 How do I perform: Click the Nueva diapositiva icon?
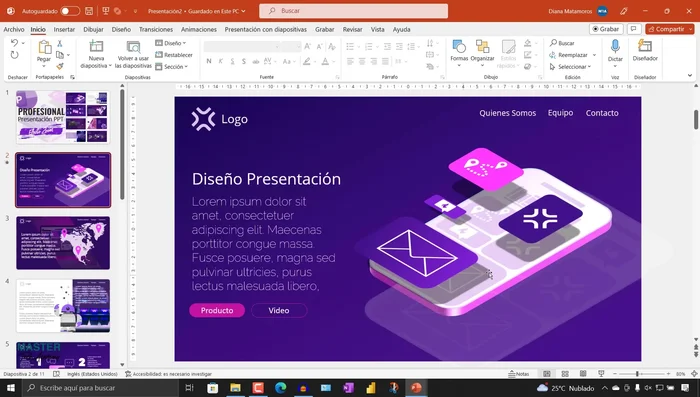(96, 46)
